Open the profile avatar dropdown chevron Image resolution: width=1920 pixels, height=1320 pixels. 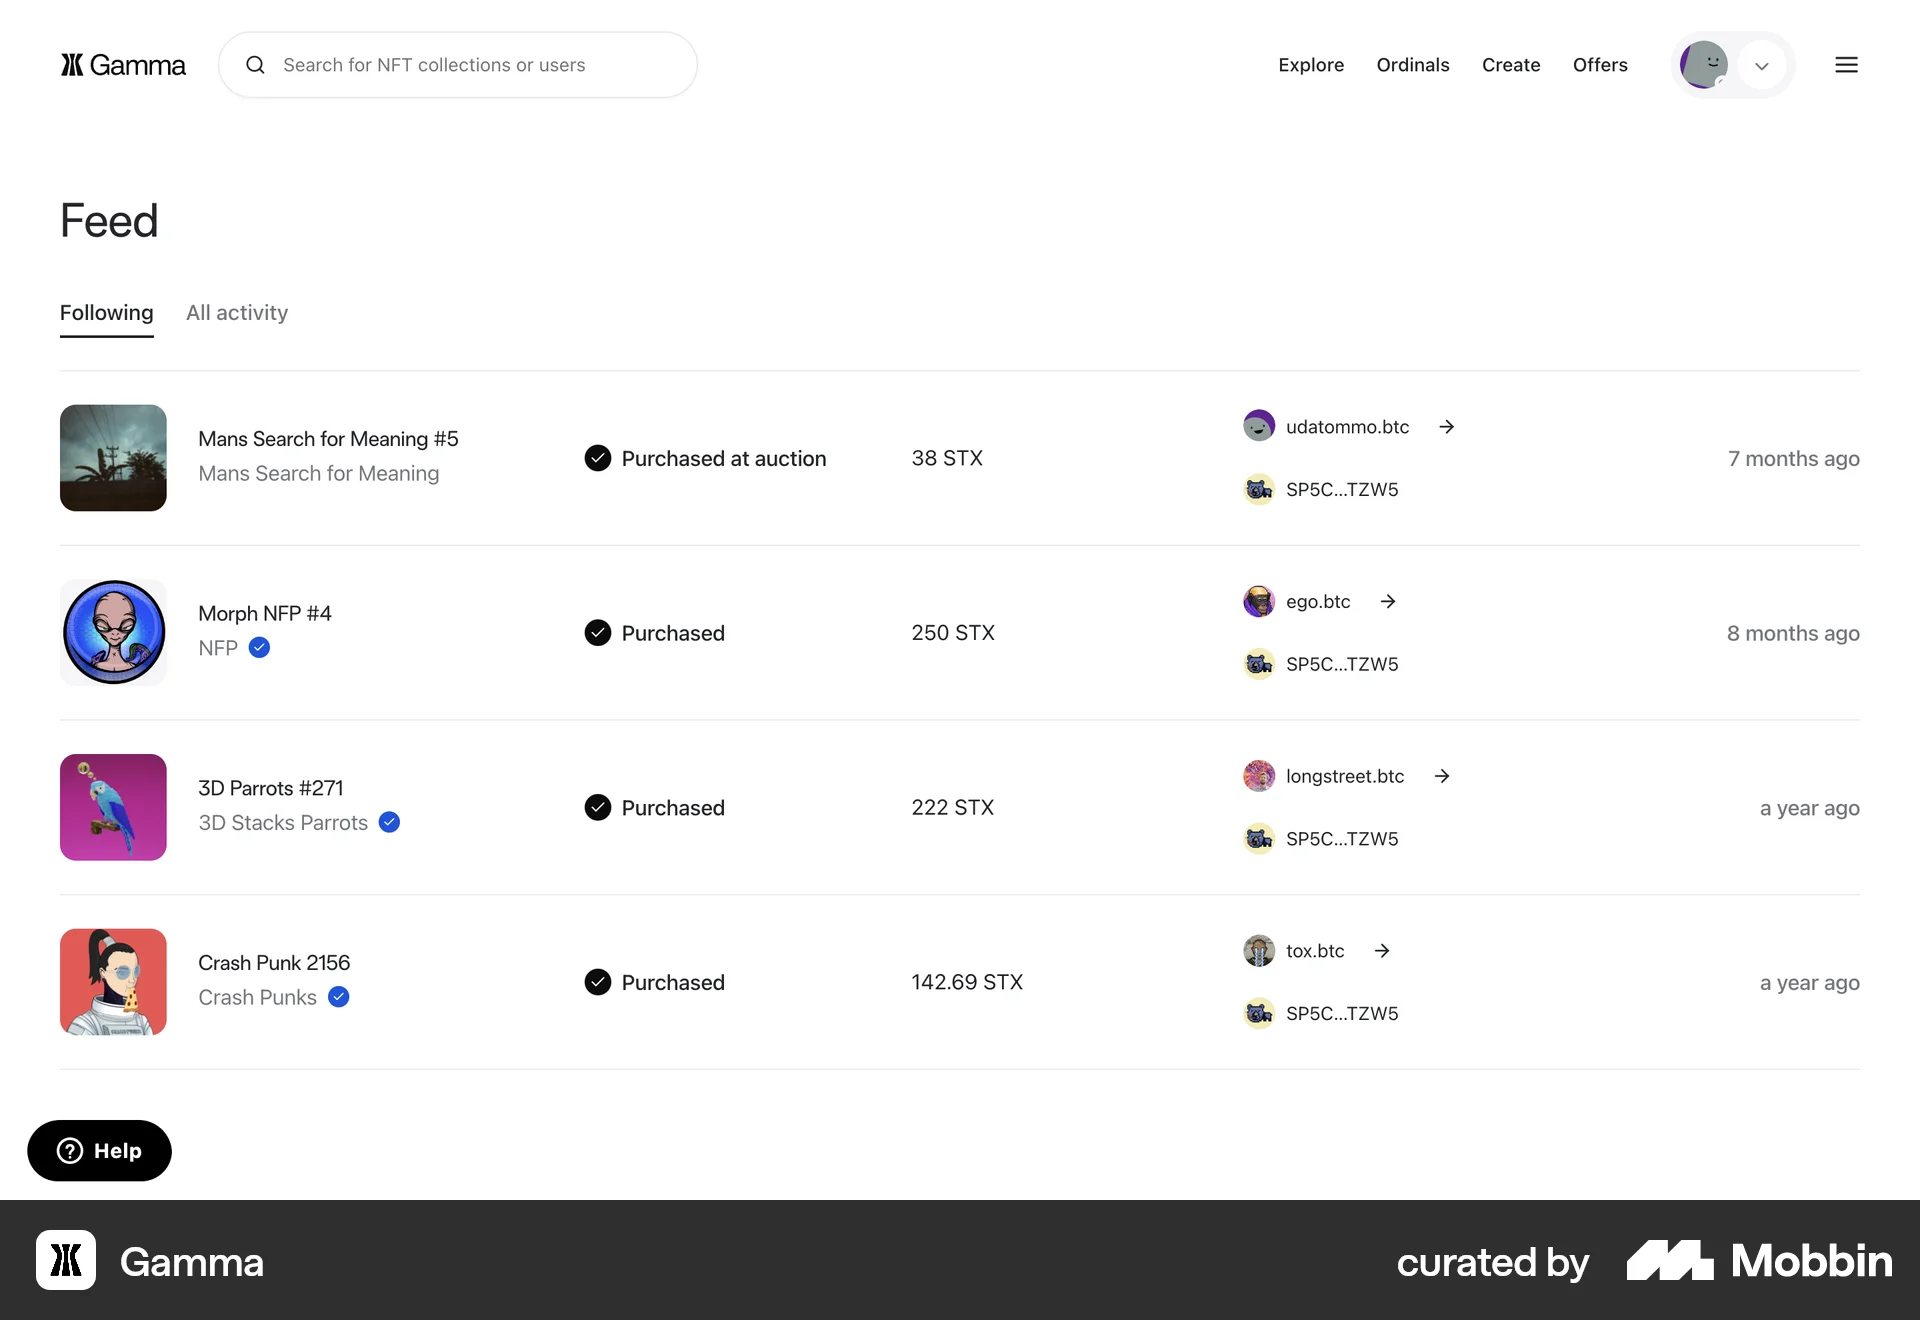(1762, 64)
